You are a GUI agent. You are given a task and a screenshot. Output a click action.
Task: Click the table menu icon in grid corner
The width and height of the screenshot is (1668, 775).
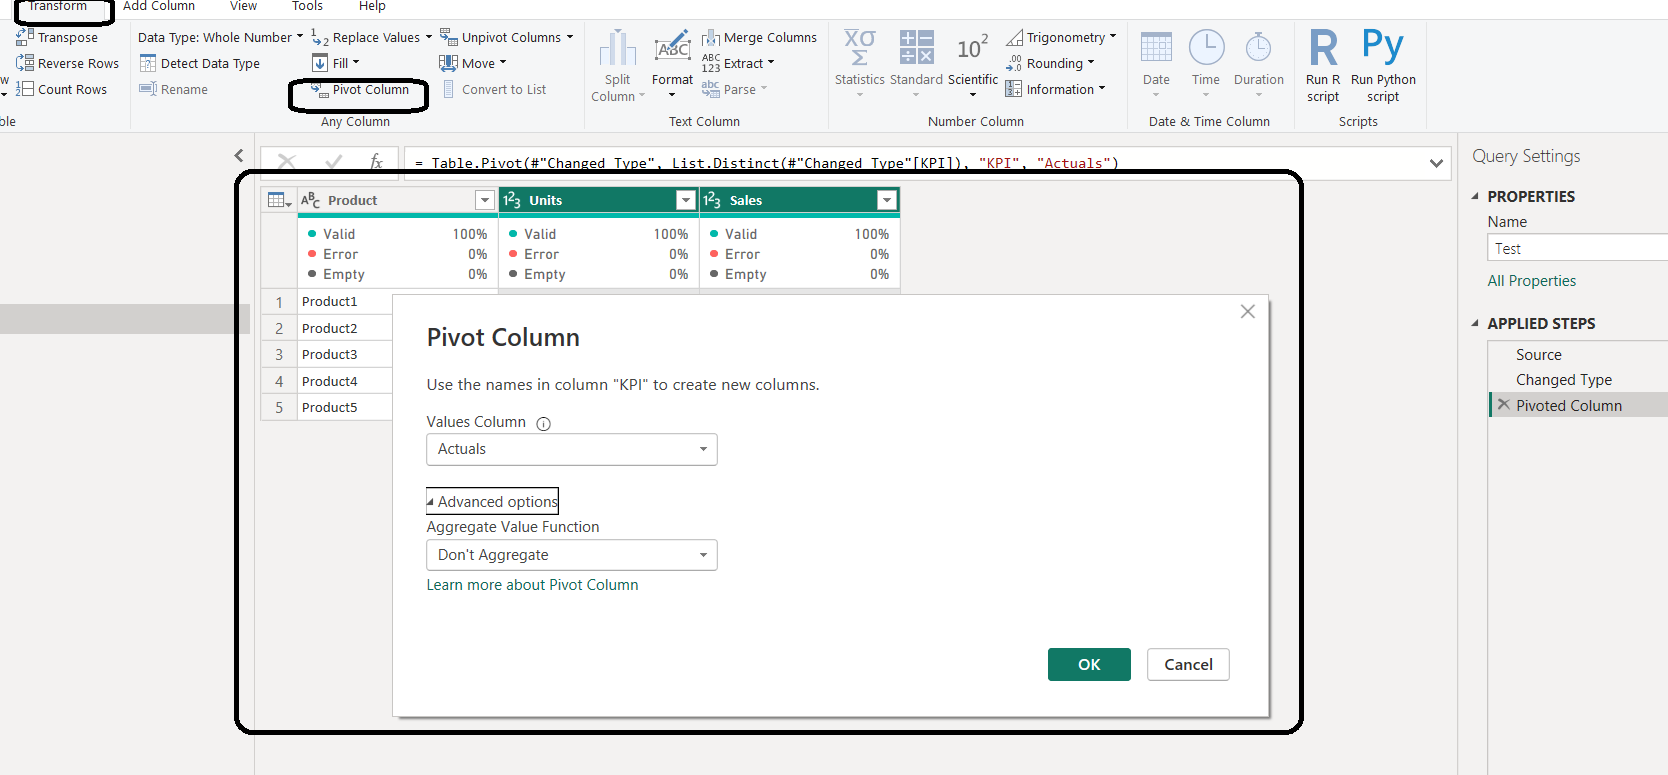click(x=279, y=200)
